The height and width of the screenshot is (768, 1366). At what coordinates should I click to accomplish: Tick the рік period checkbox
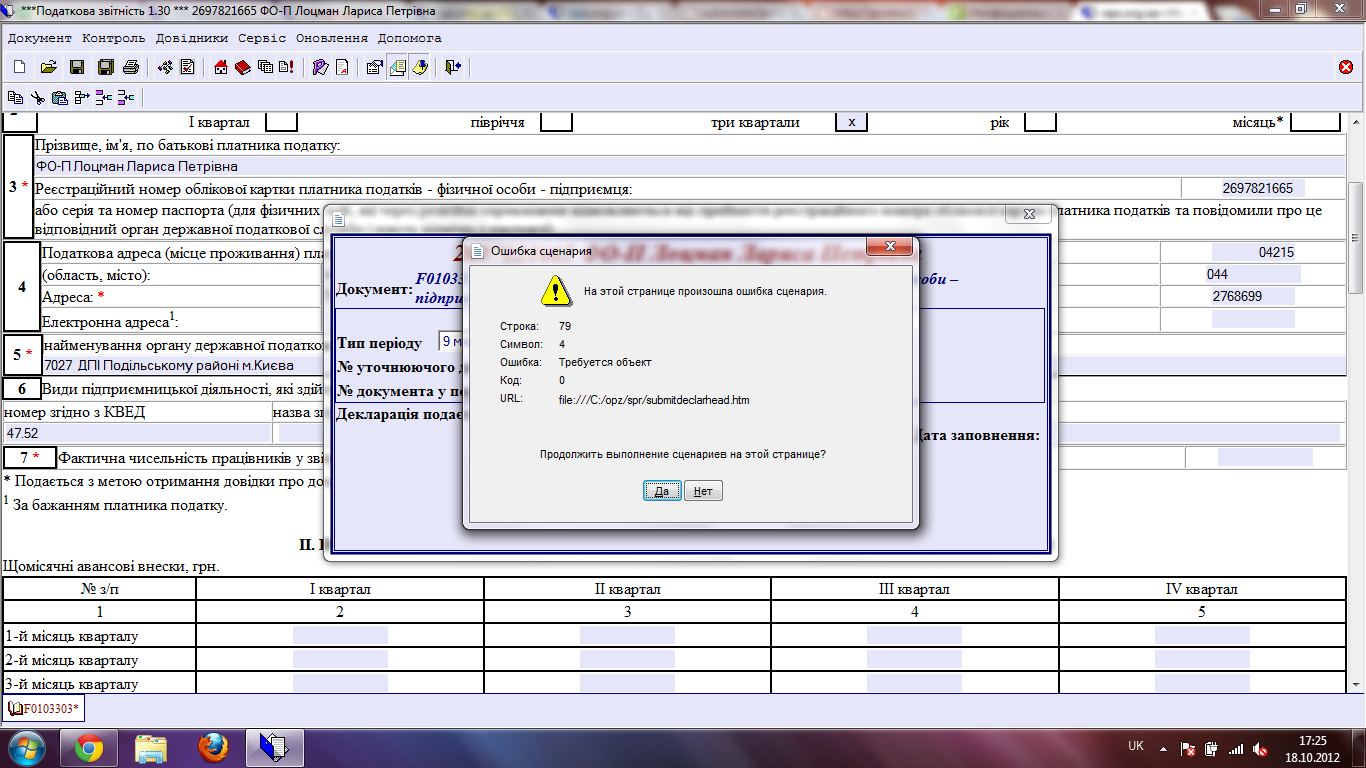tap(1040, 122)
